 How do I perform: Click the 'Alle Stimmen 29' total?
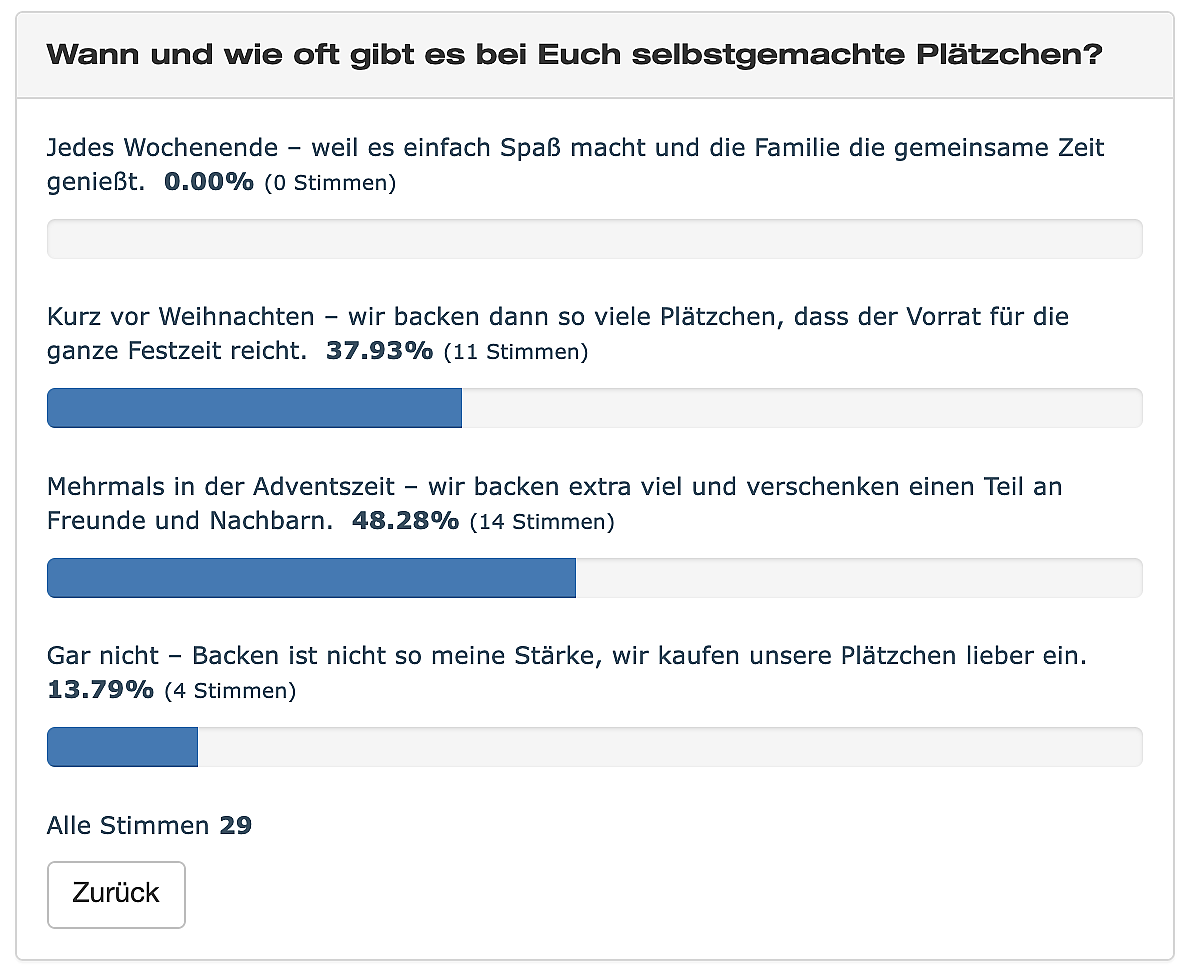coord(149,826)
